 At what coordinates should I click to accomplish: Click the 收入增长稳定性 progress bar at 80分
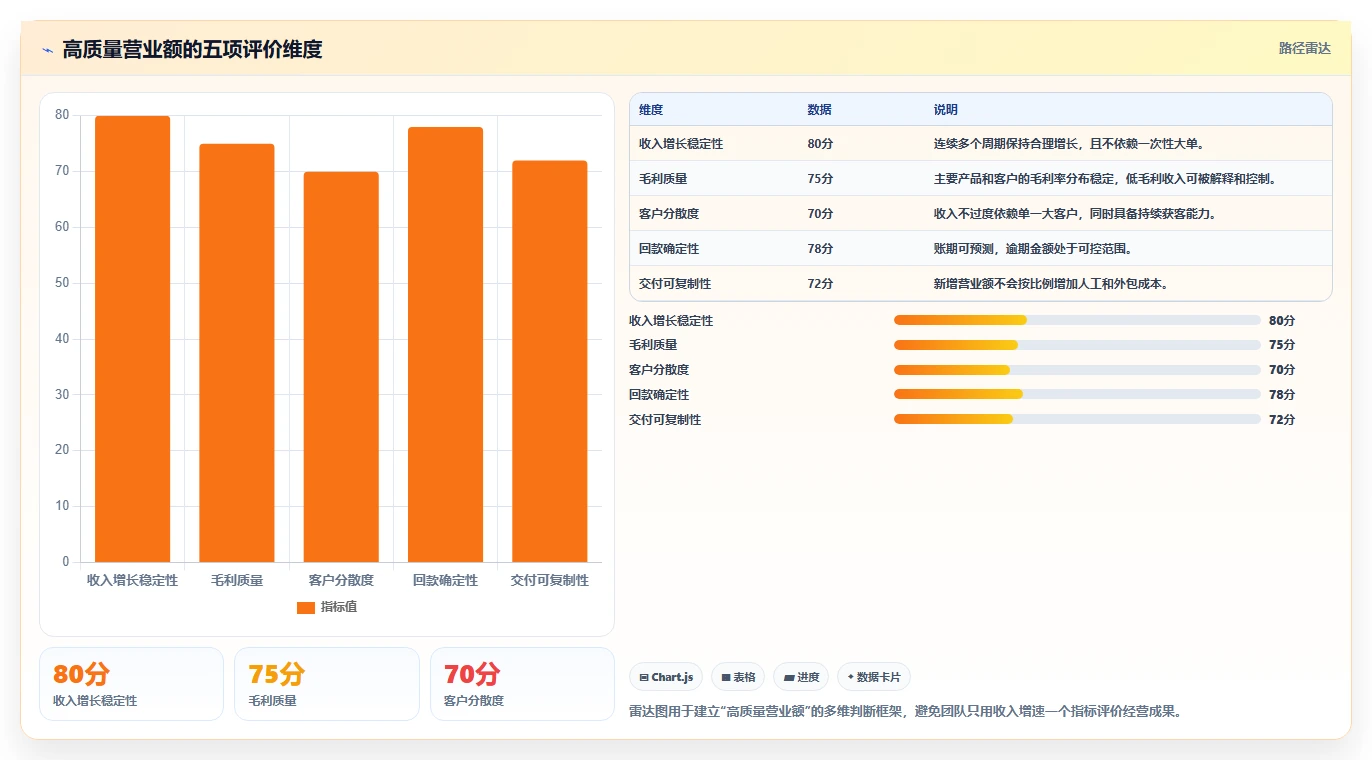tap(1077, 320)
